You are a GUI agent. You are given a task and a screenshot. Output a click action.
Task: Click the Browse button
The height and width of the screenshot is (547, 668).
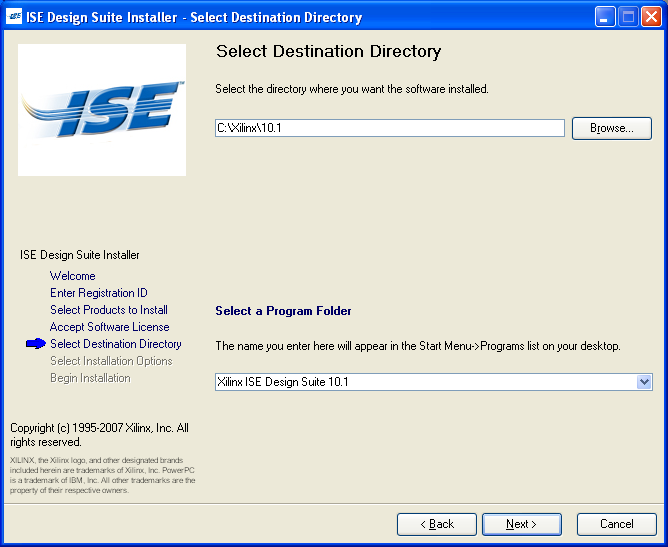pyautogui.click(x=611, y=128)
